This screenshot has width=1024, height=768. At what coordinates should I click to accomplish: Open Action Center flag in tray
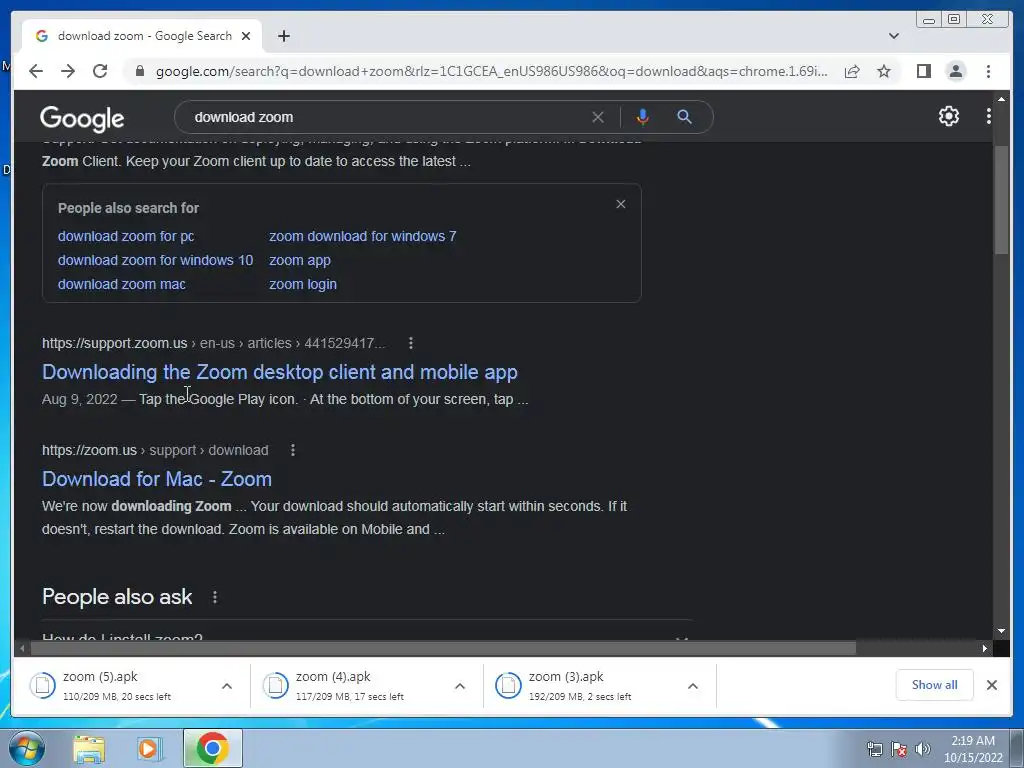click(899, 749)
